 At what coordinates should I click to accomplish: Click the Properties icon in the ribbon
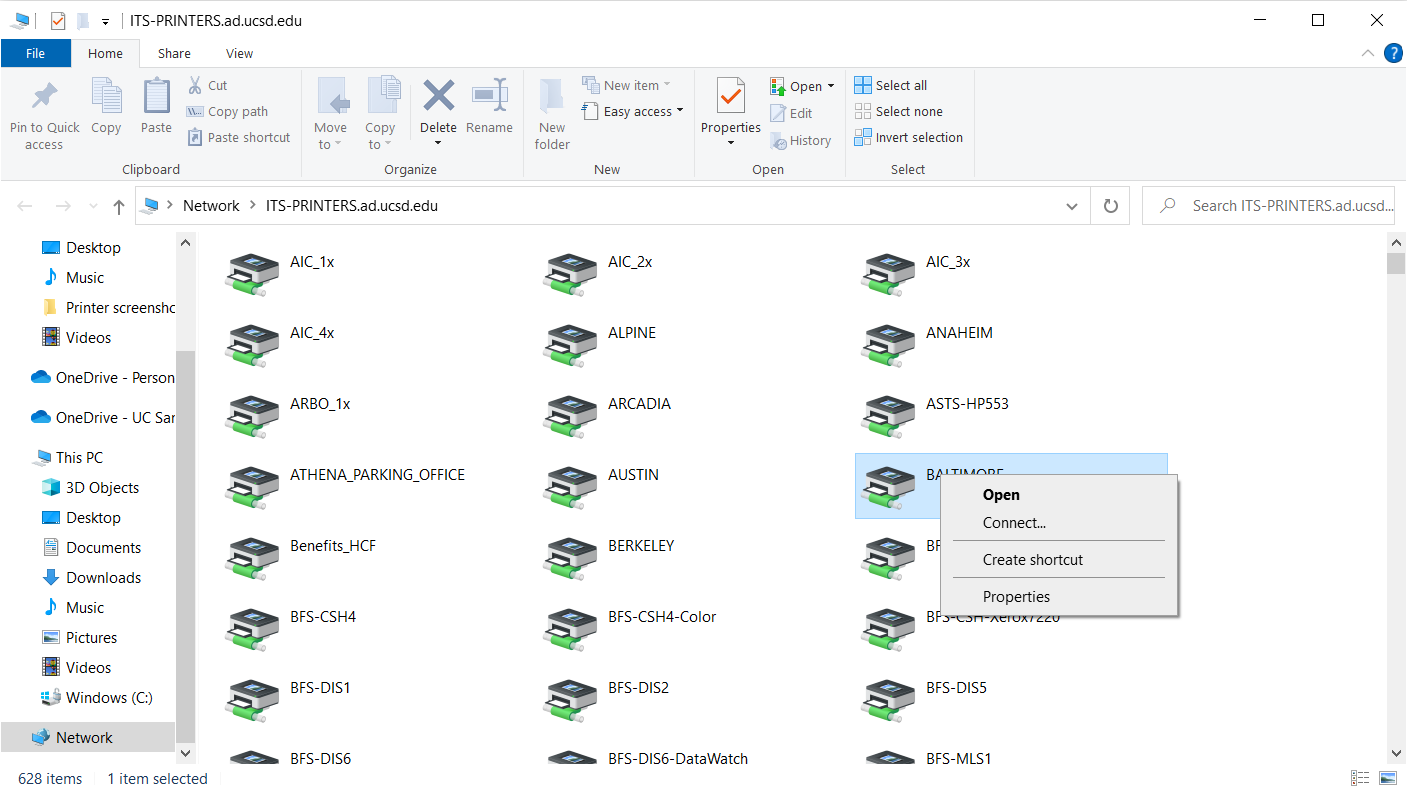coord(731,98)
